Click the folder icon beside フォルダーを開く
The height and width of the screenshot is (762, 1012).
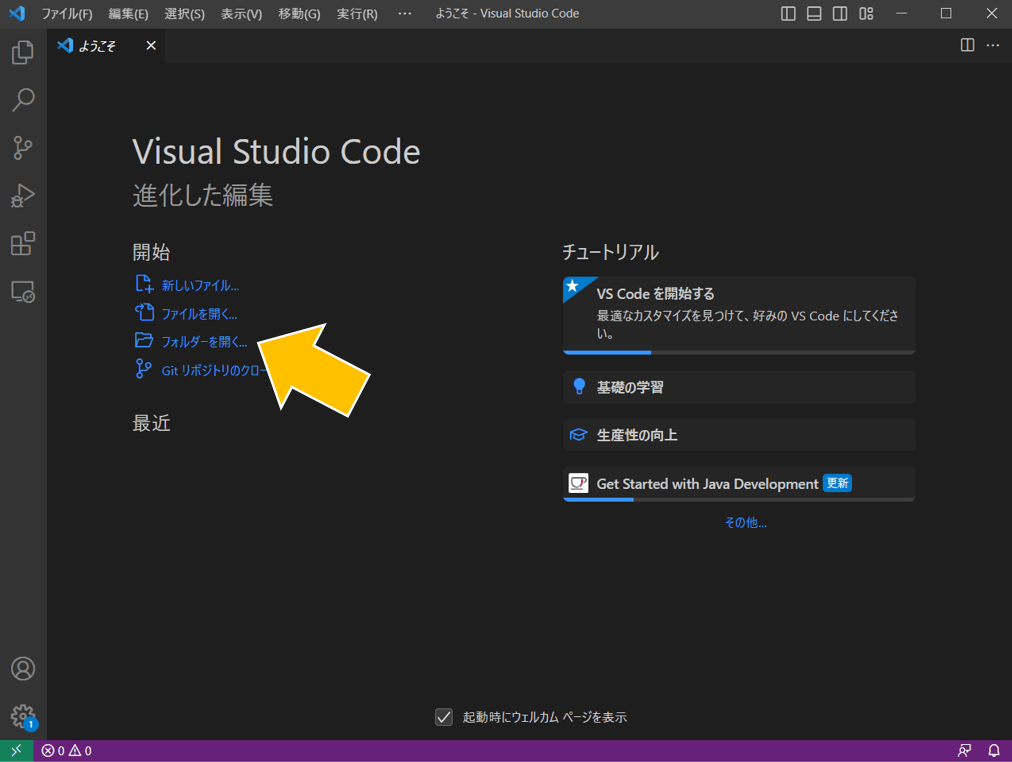coord(143,340)
